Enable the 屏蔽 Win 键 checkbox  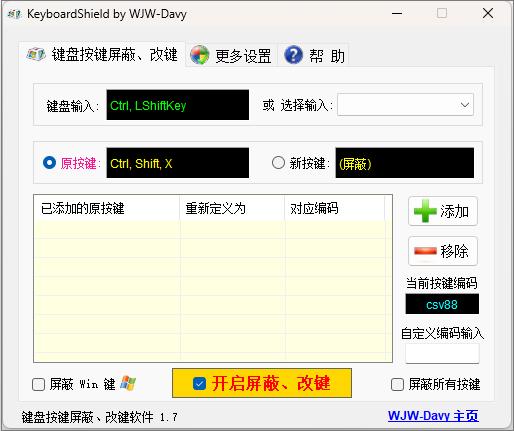tap(39, 384)
